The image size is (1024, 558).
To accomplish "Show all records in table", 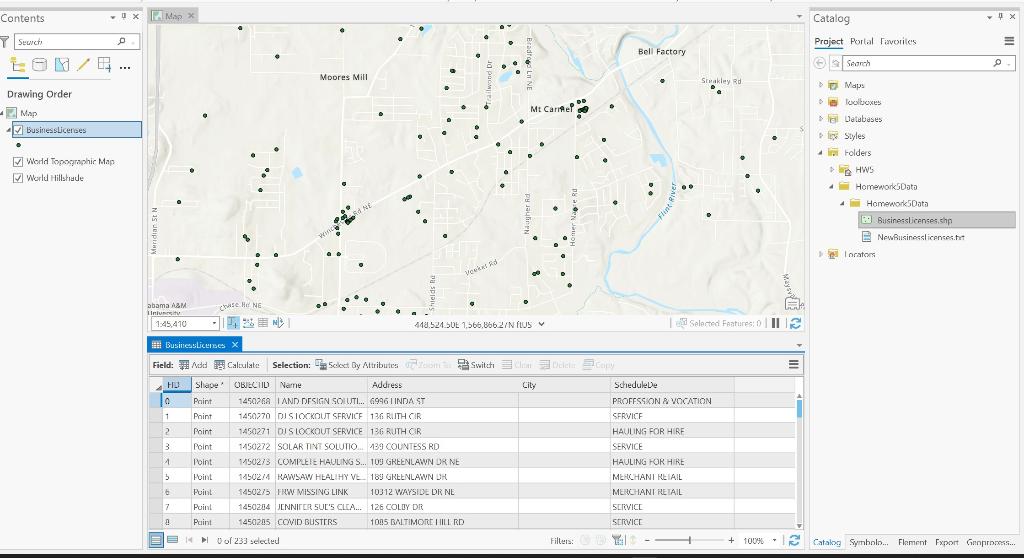I will (156, 540).
